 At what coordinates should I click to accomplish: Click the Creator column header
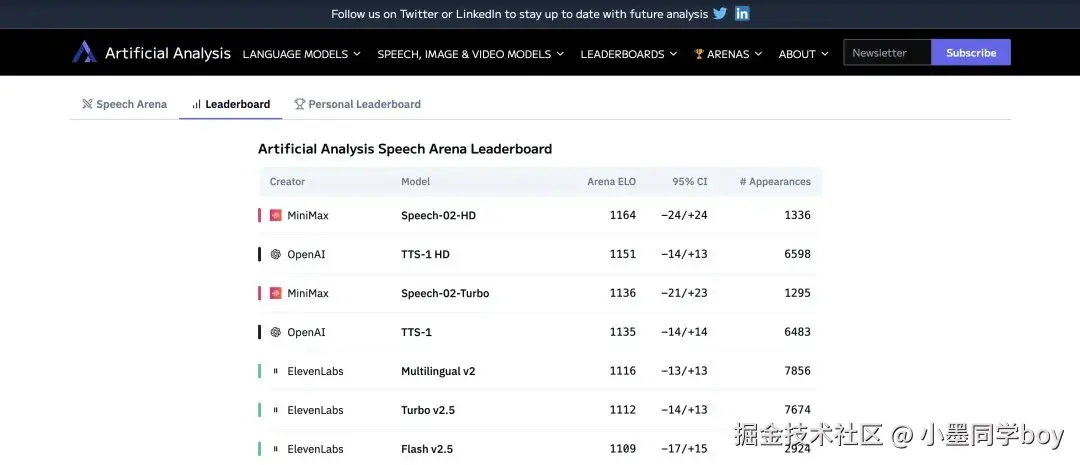(x=287, y=182)
